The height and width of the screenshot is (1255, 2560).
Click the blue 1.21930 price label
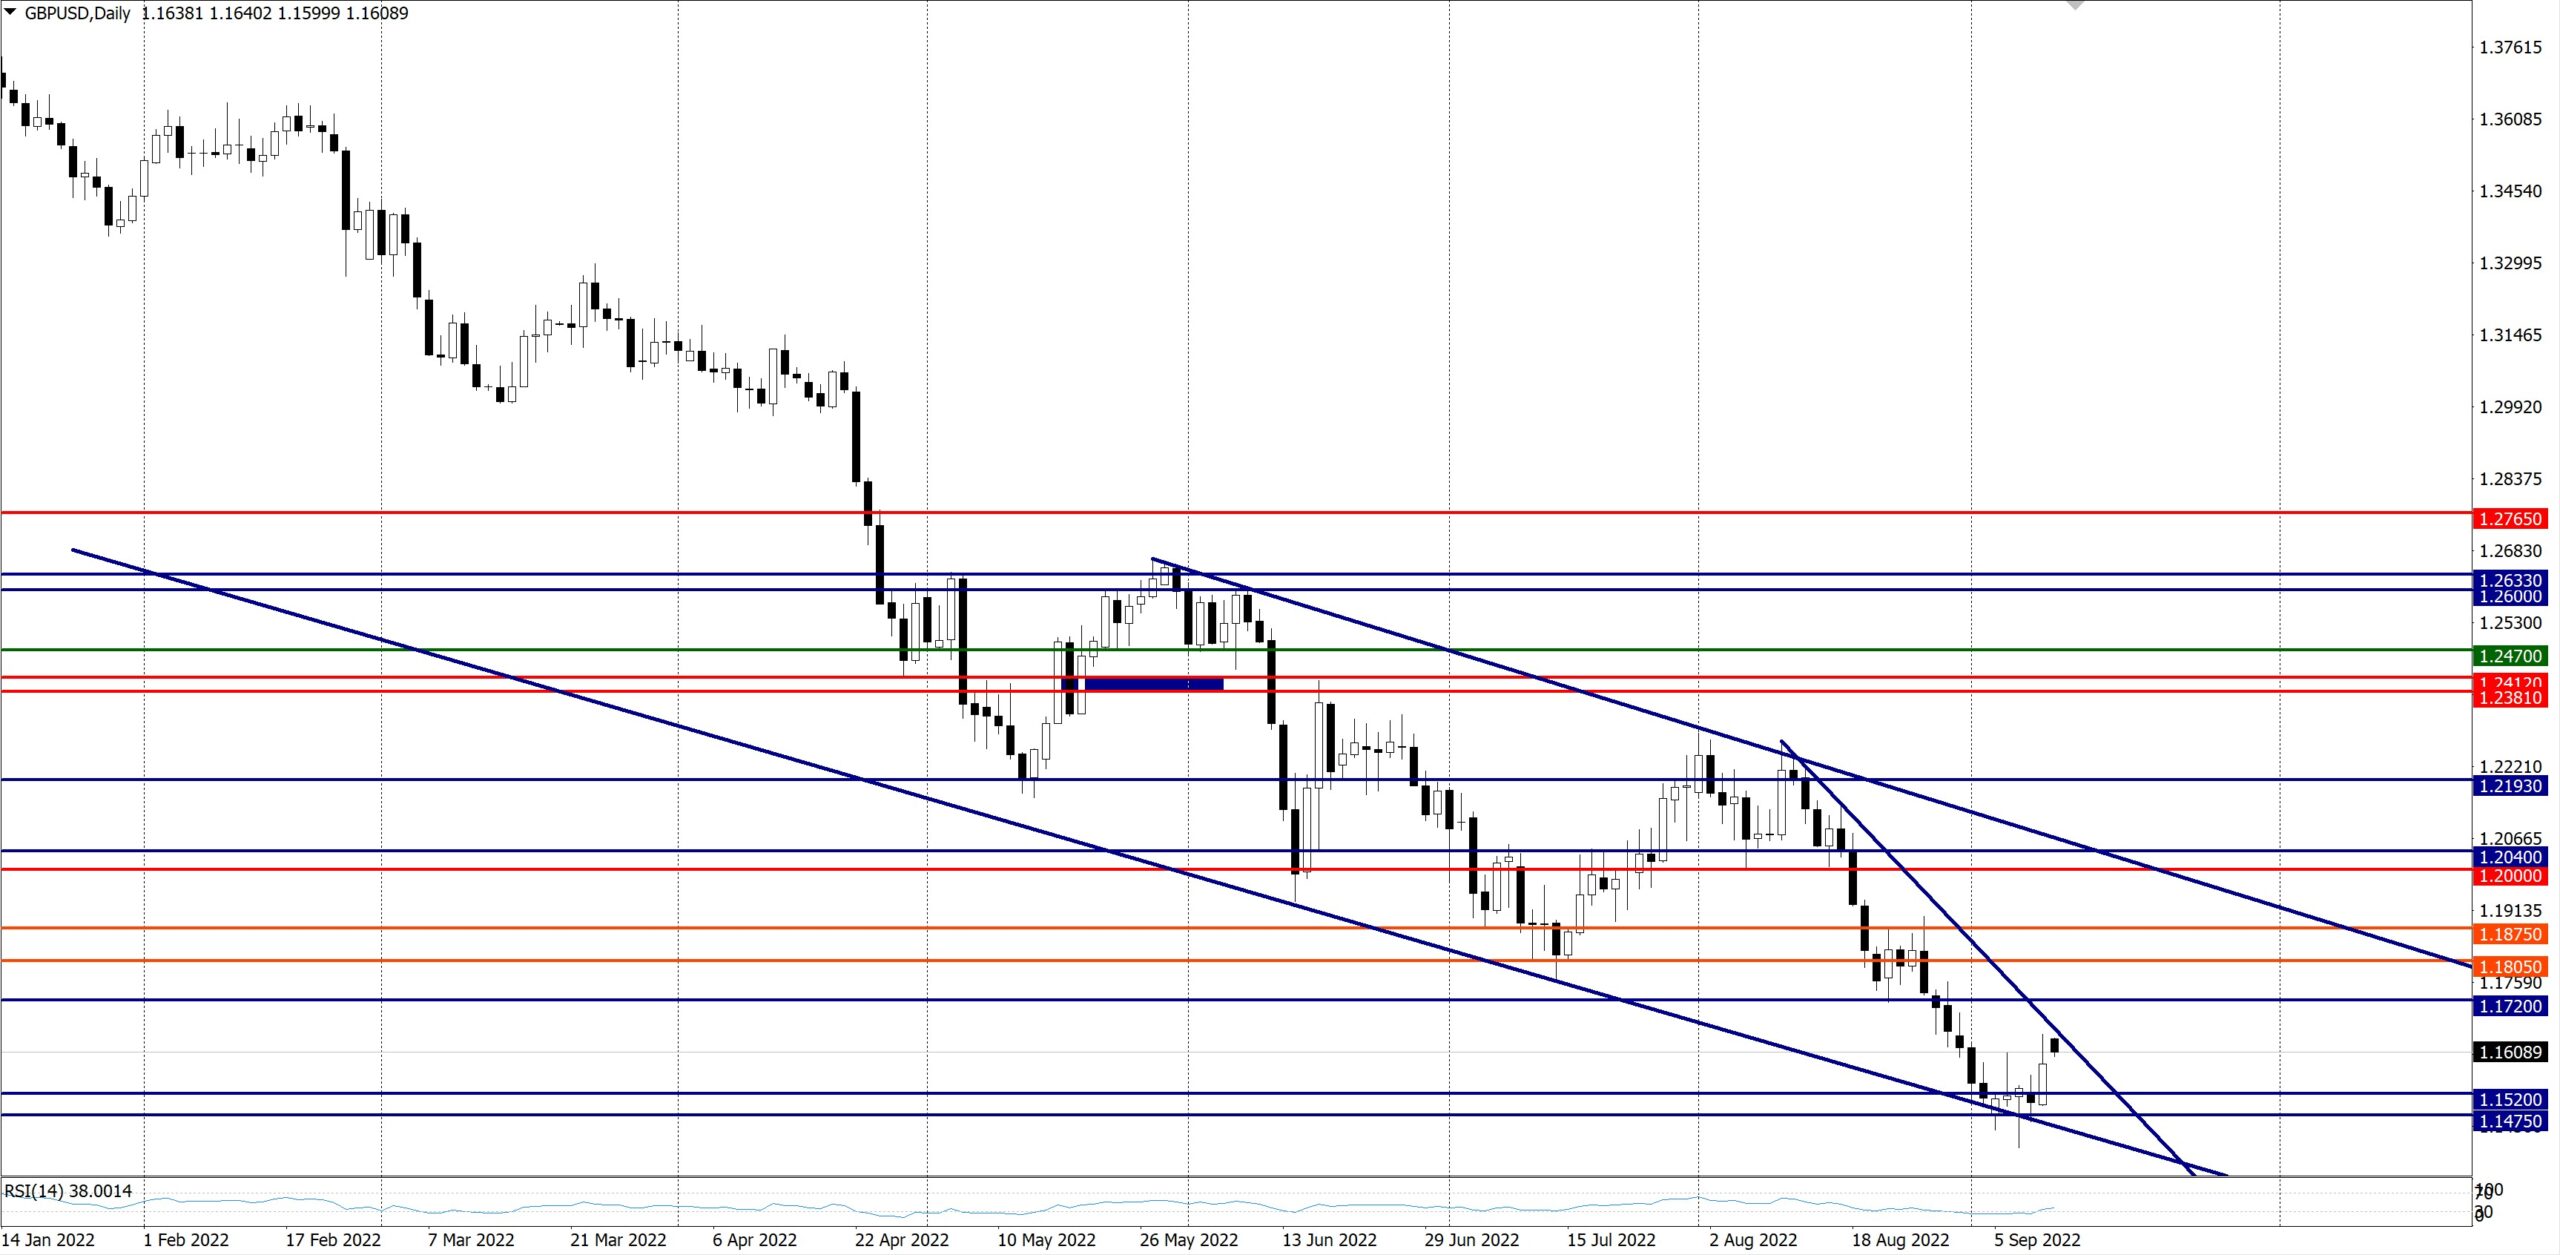2509,786
